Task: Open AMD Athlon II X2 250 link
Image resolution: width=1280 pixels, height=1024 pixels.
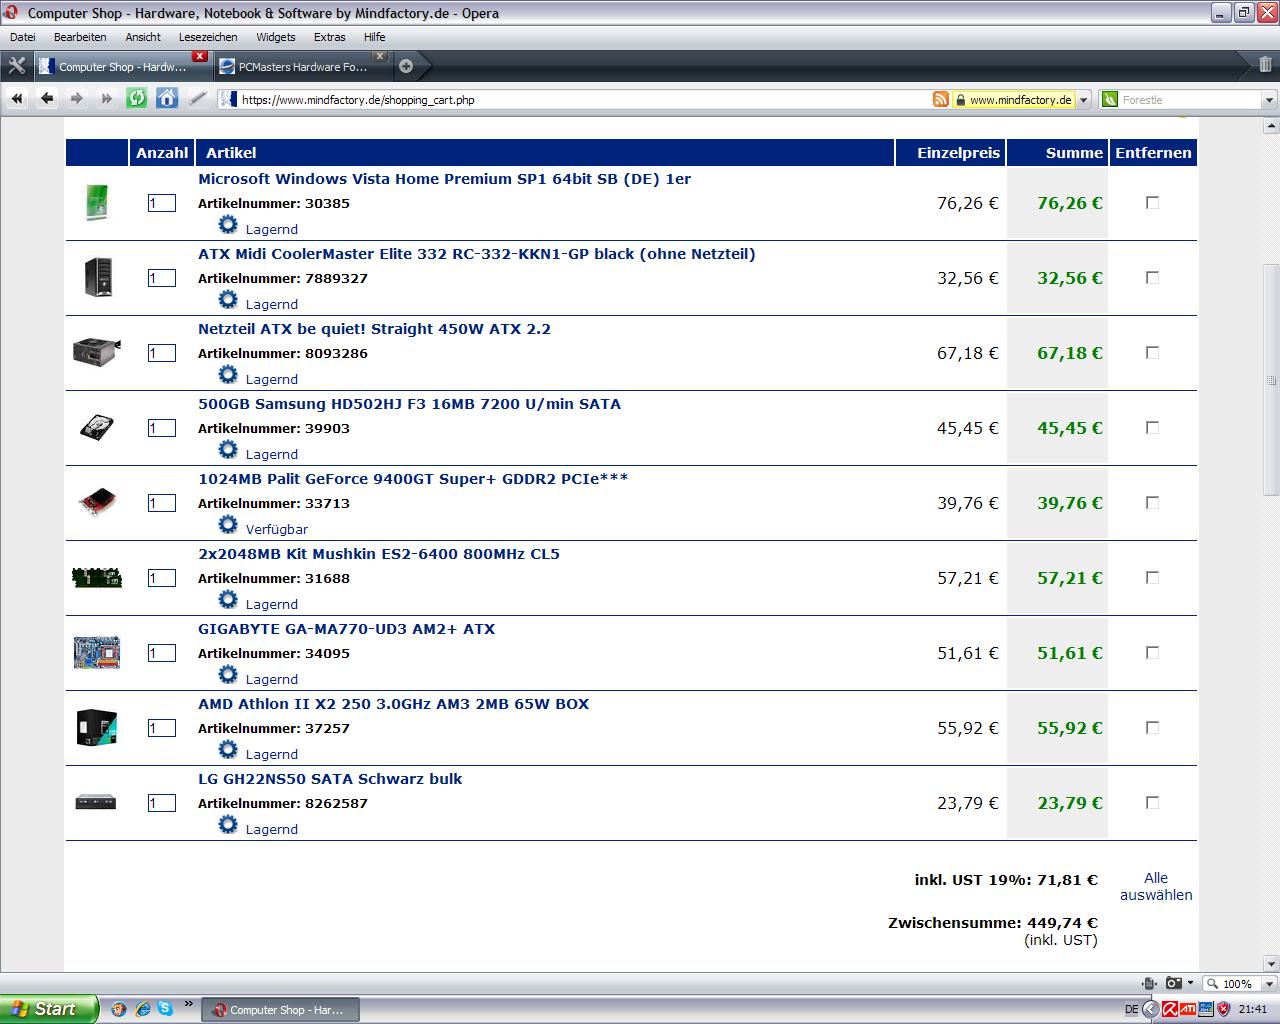Action: (x=393, y=704)
